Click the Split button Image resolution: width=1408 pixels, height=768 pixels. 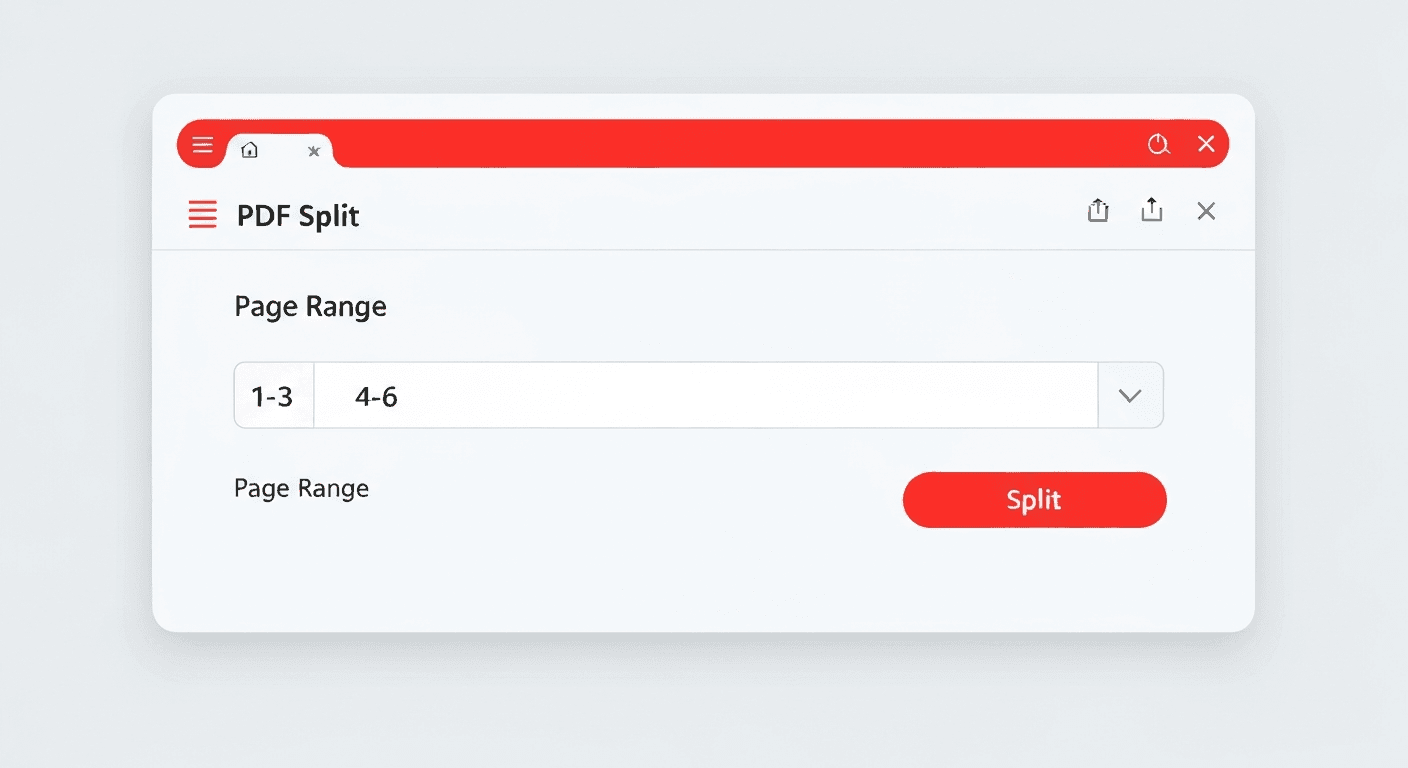click(x=1034, y=500)
